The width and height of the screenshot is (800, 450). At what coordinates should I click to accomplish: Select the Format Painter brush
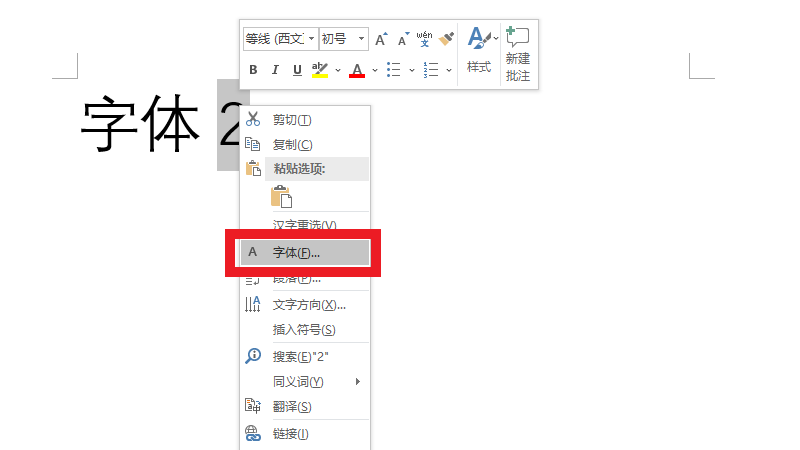446,39
